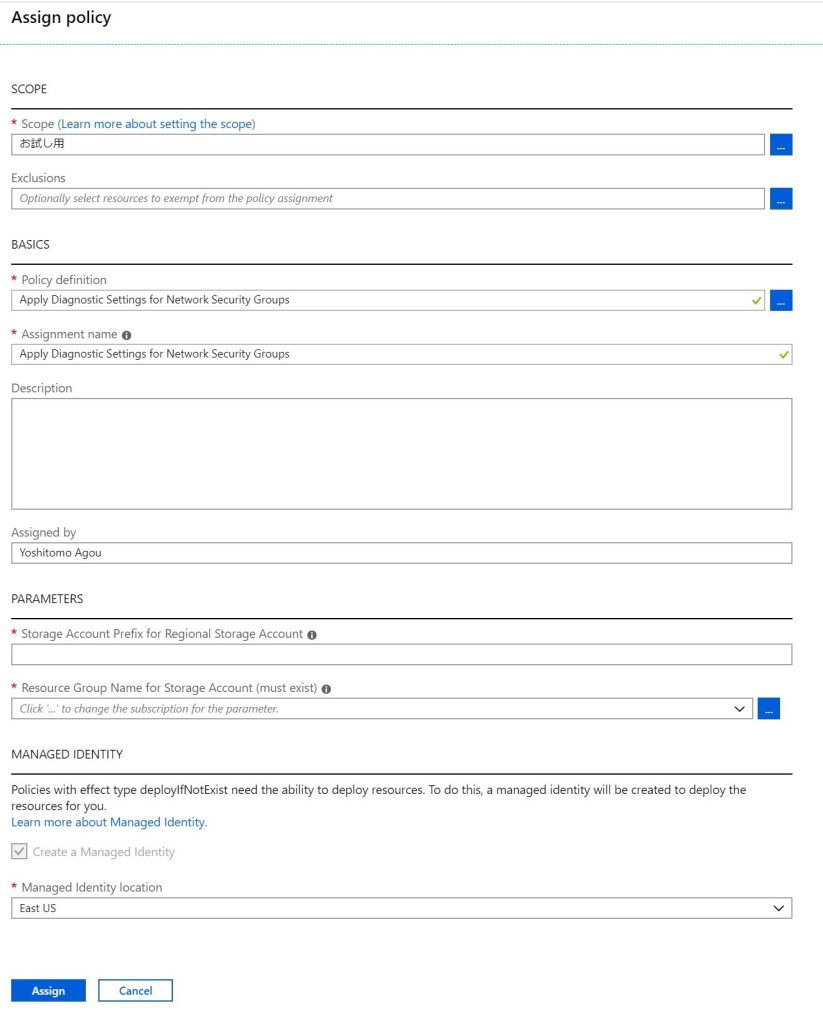Click the Assigned by field with Yoshitomo Agou
This screenshot has height=1024, width=823.
click(x=402, y=553)
